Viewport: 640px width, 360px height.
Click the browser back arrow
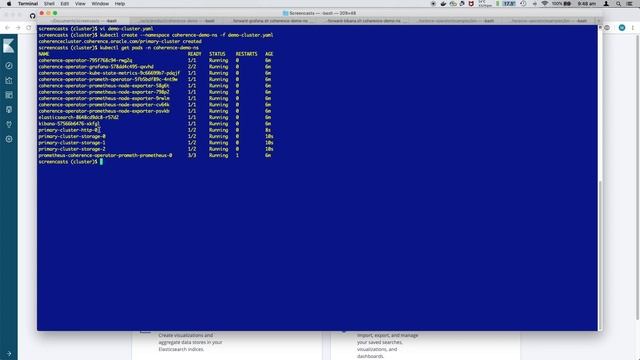7,28
